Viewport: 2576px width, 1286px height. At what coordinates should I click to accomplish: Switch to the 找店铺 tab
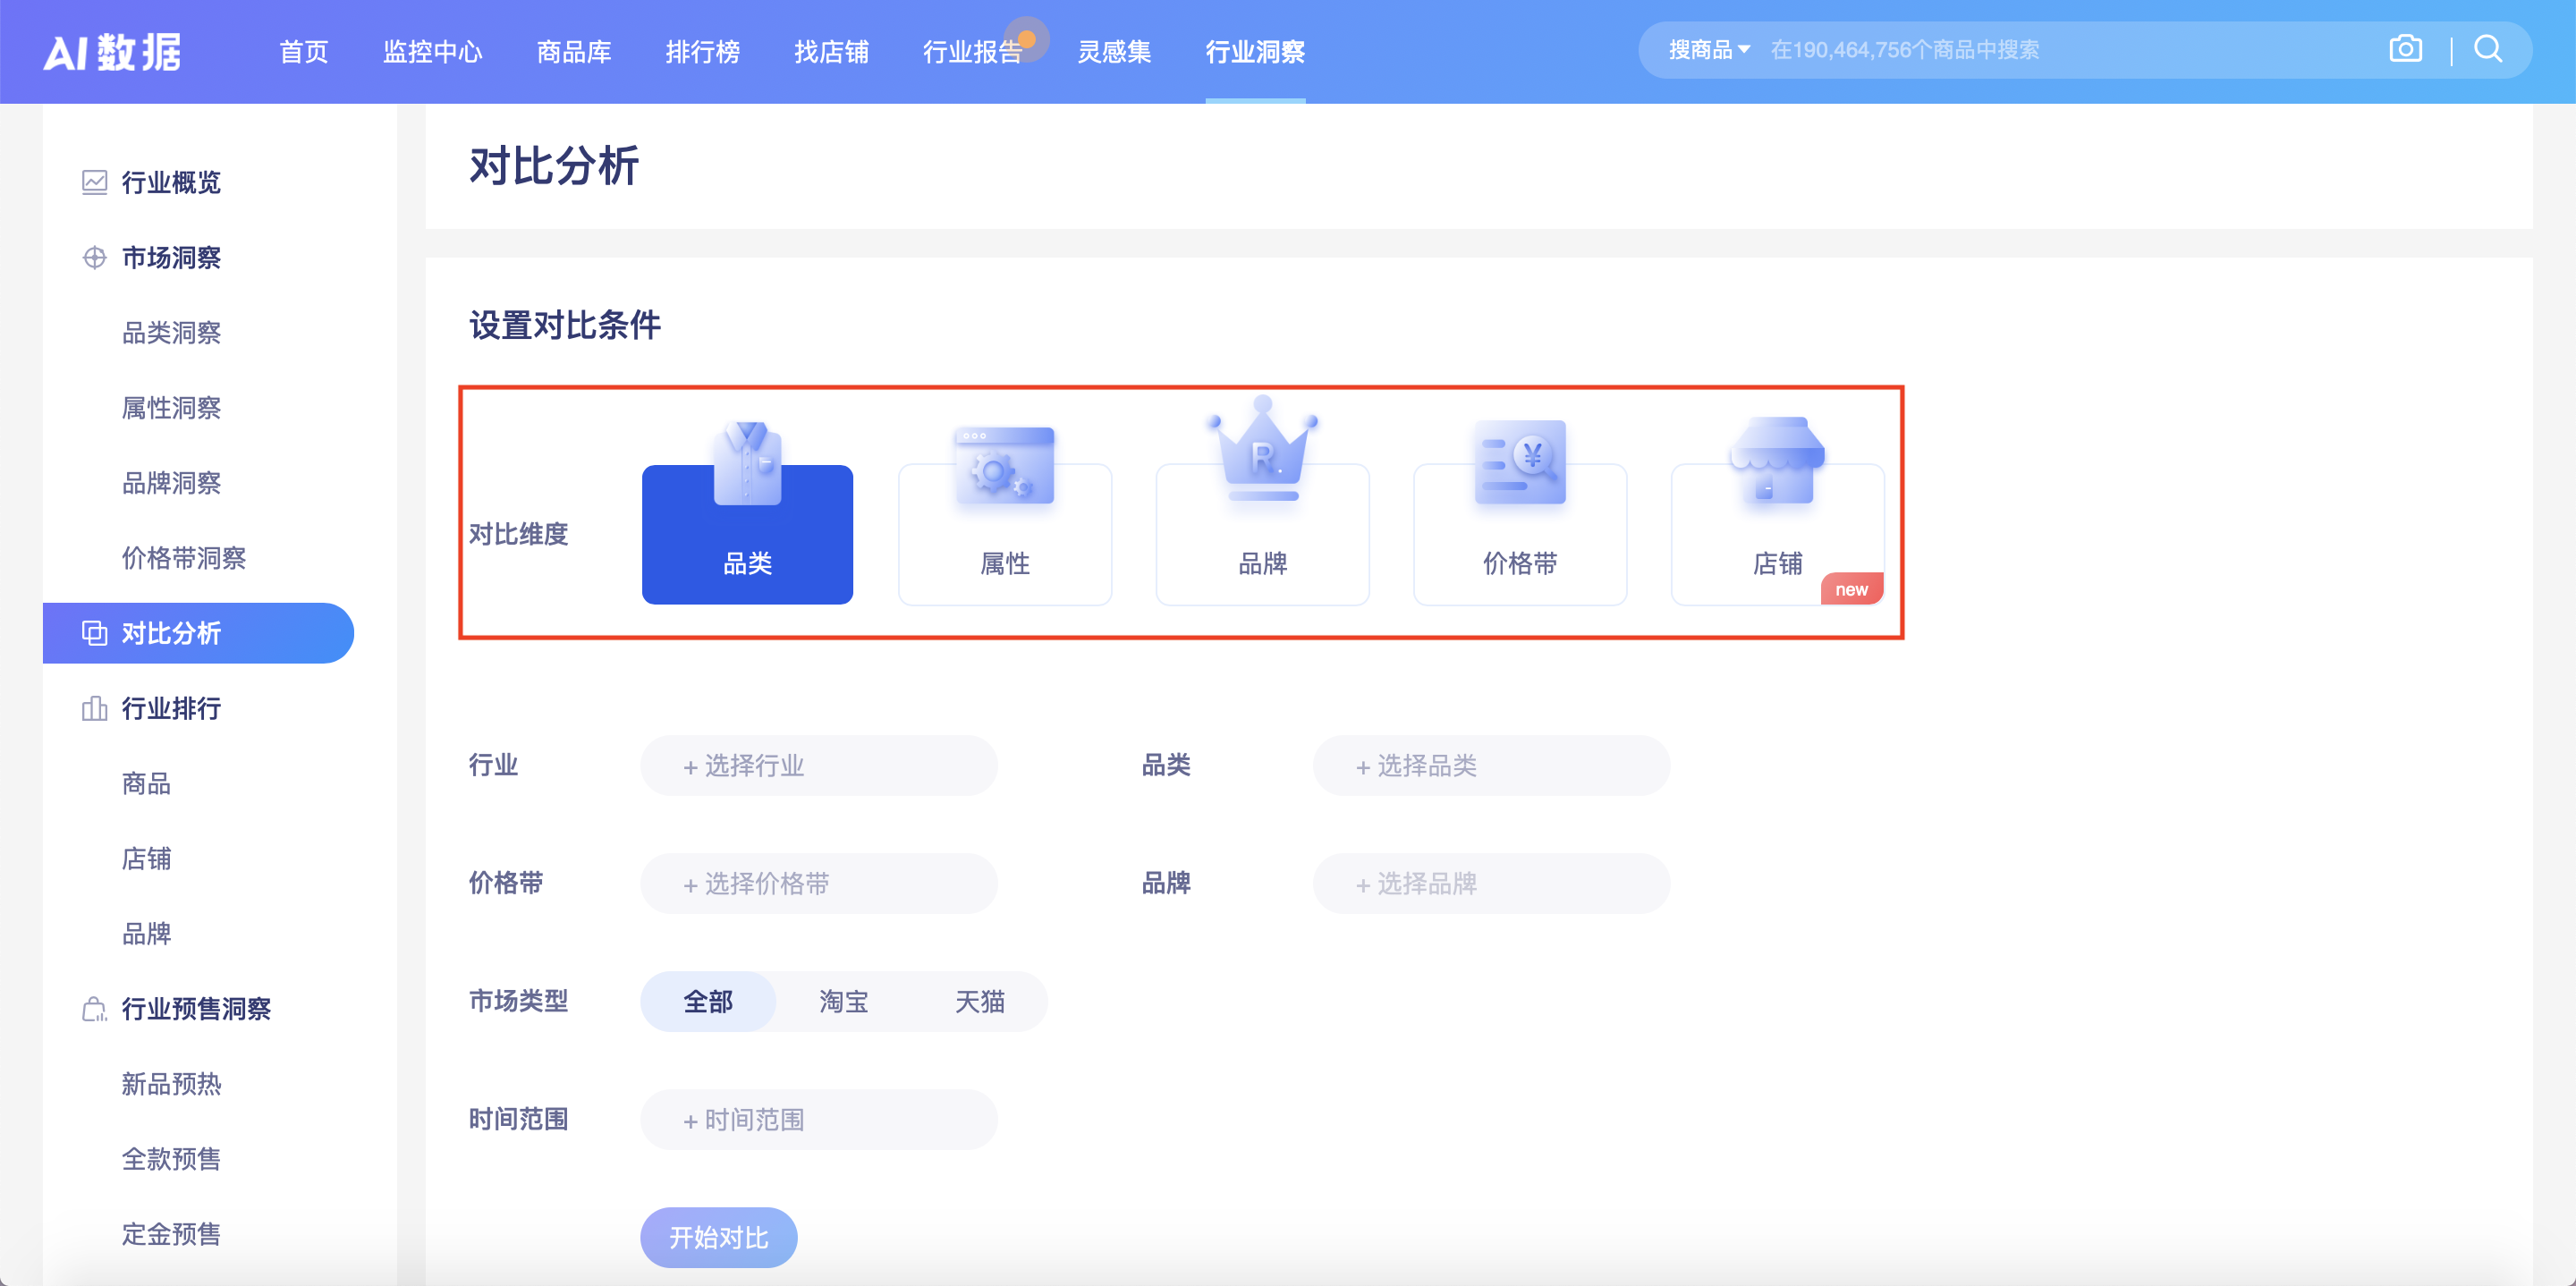[x=832, y=52]
